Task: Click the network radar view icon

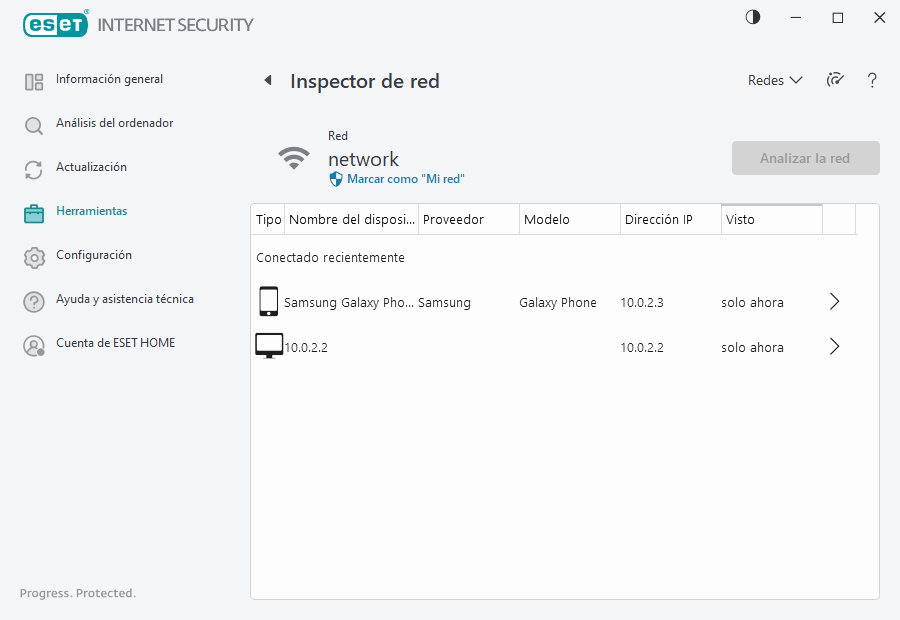Action: [x=835, y=81]
